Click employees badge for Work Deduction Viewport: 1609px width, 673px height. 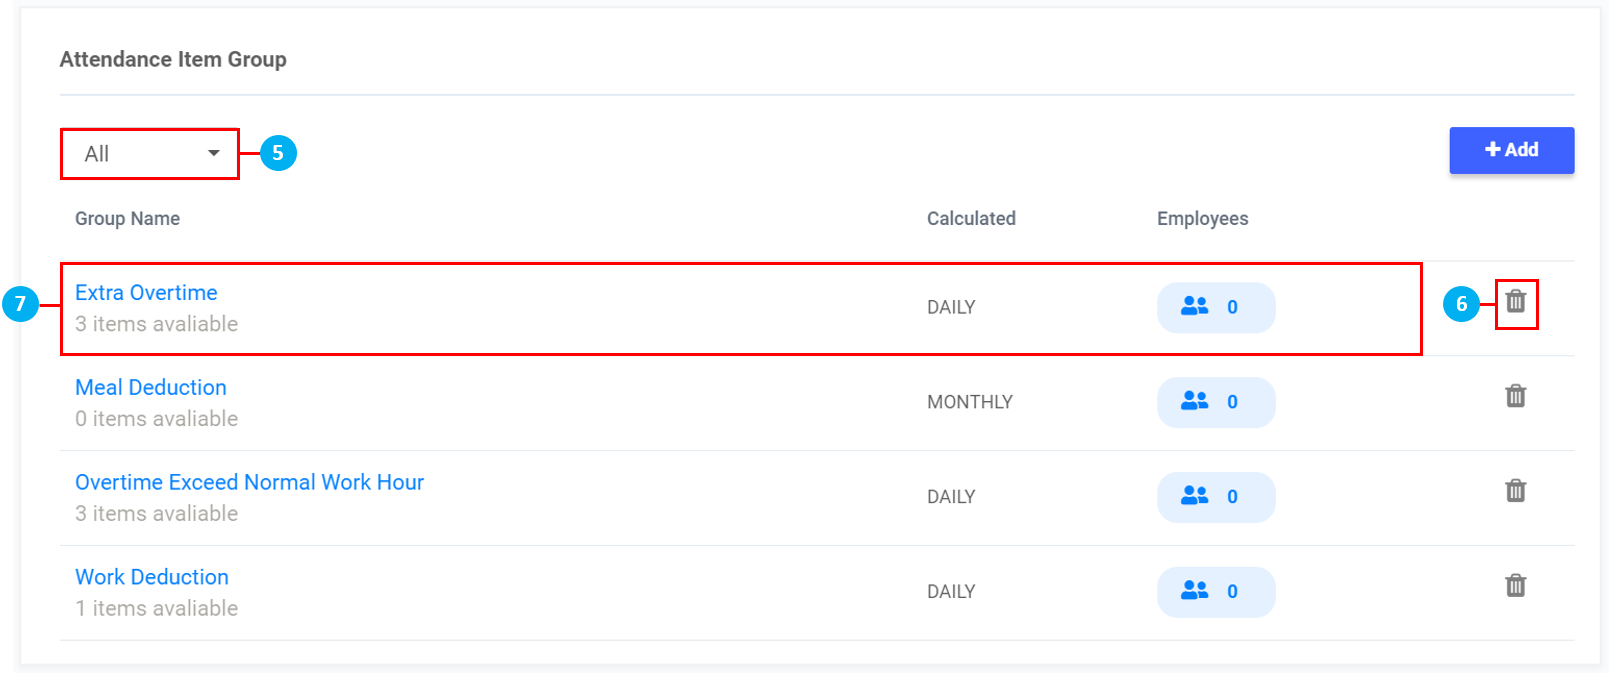pos(1215,592)
